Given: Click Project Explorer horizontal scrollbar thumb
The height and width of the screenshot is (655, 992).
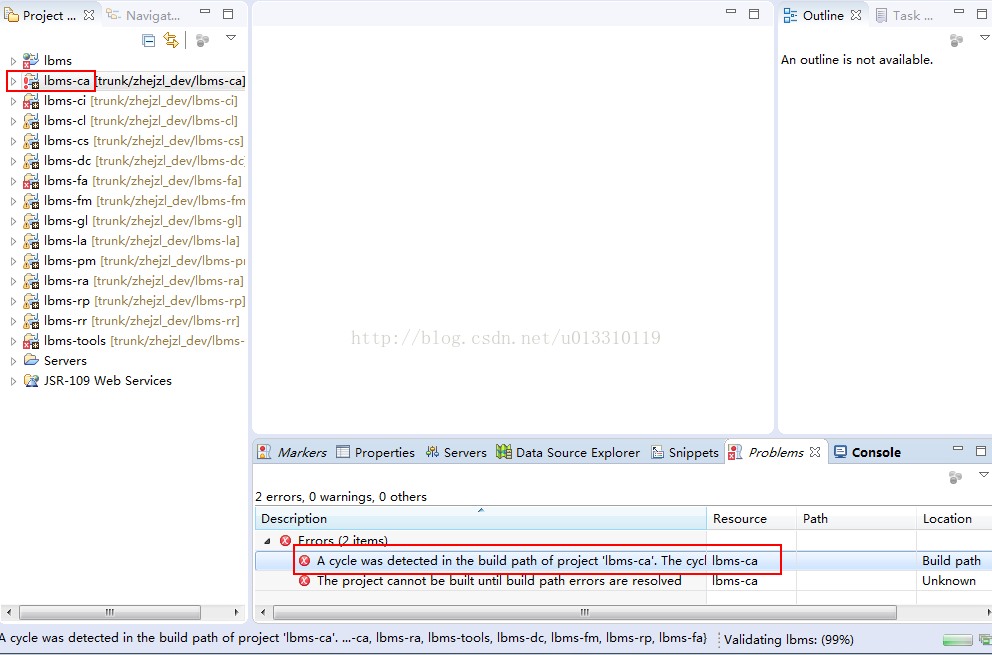Looking at the screenshot, I should click(110, 612).
